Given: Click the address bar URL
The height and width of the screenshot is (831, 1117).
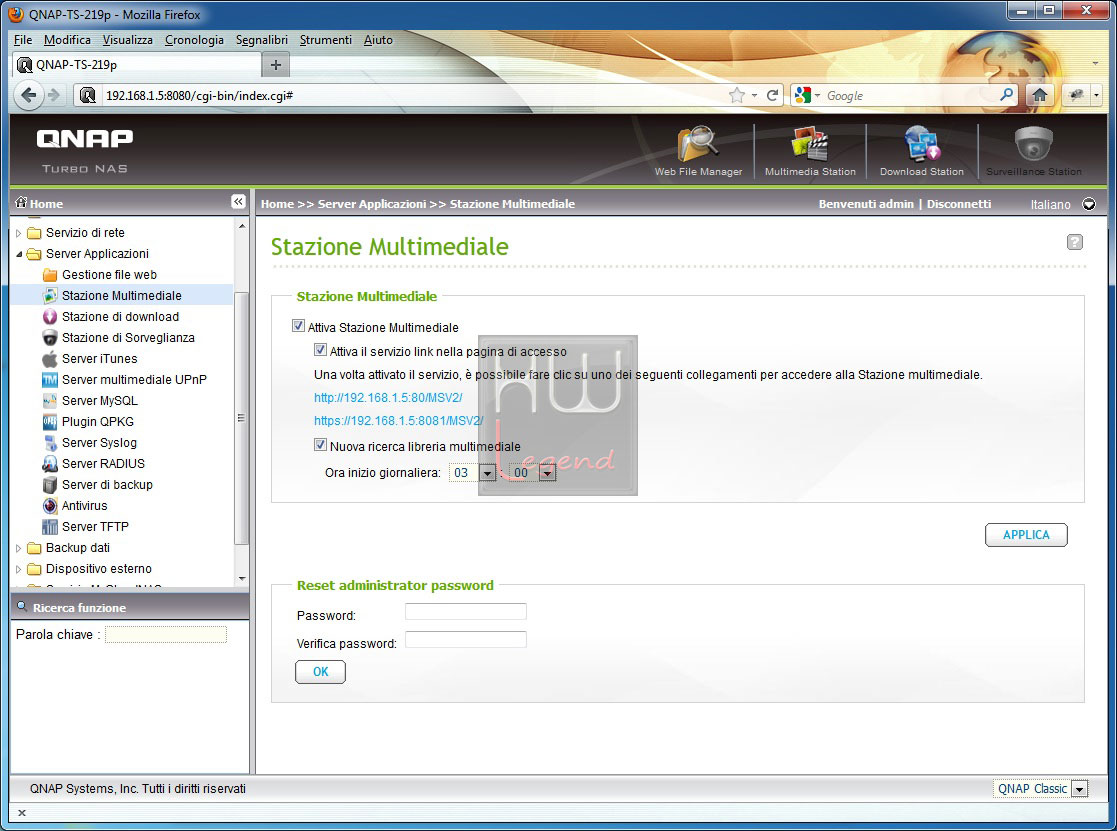Looking at the screenshot, I should (x=199, y=95).
